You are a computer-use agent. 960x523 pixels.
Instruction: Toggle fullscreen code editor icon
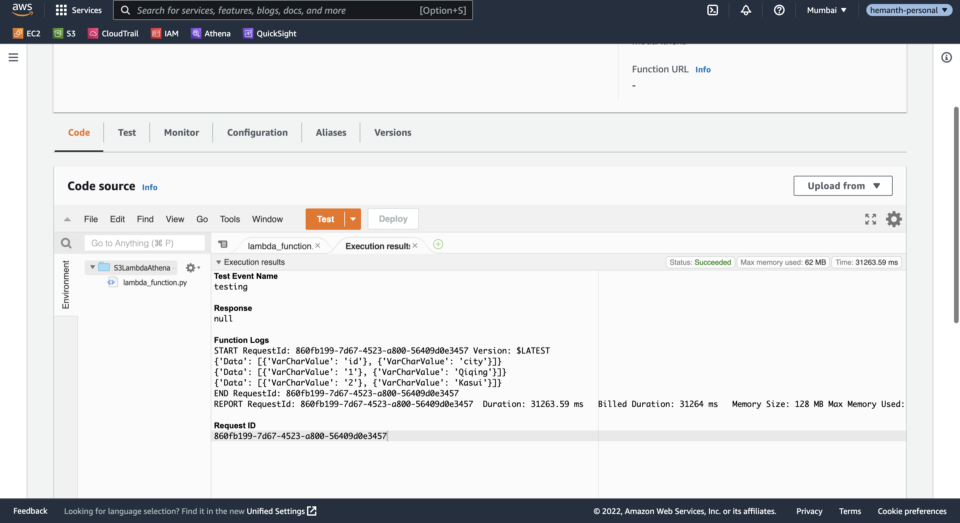870,219
